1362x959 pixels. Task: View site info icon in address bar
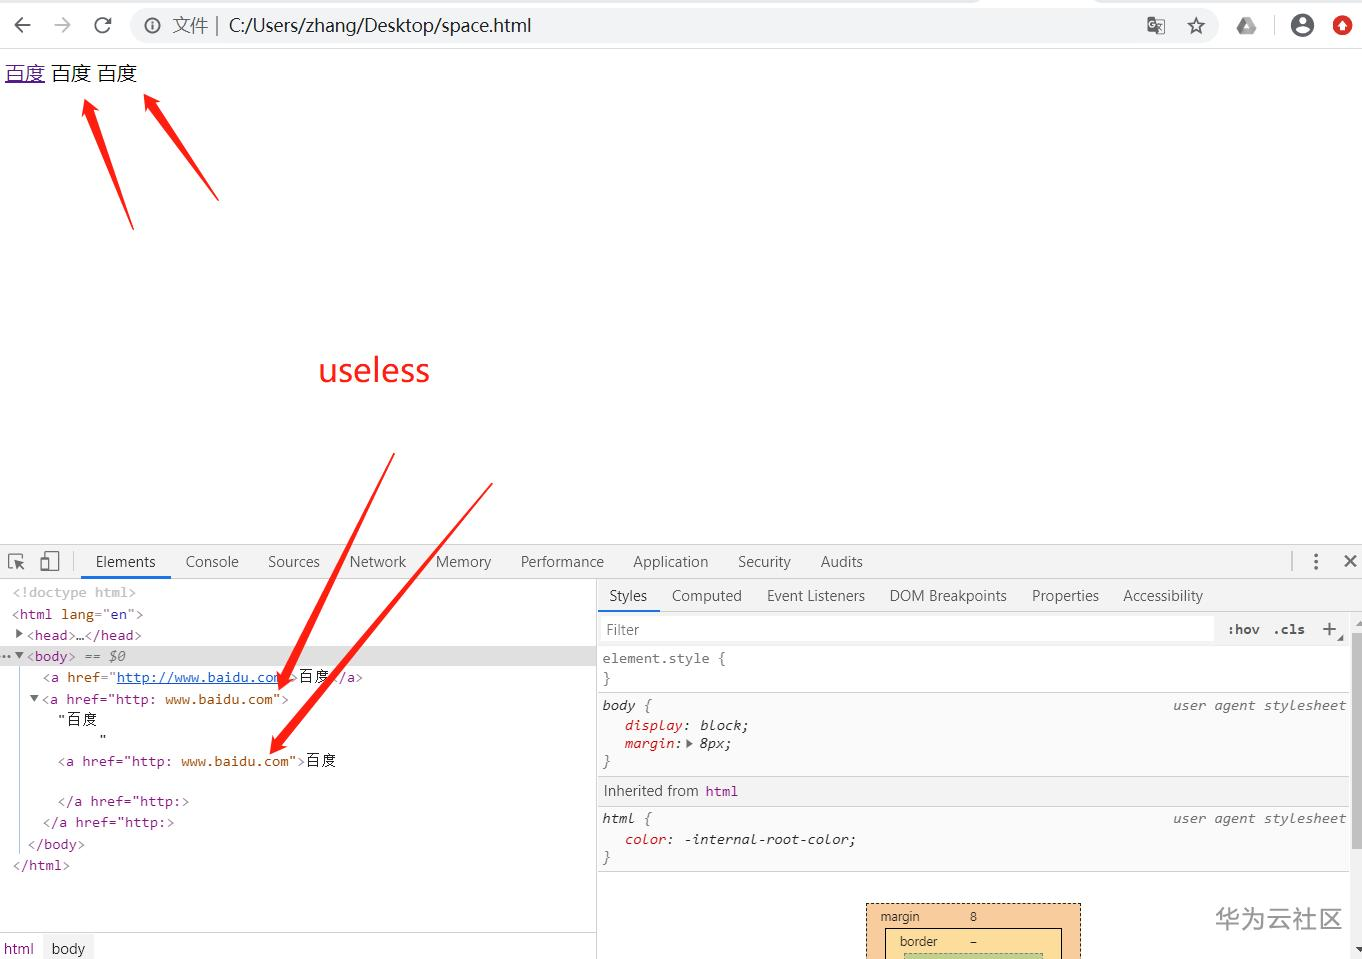152,26
